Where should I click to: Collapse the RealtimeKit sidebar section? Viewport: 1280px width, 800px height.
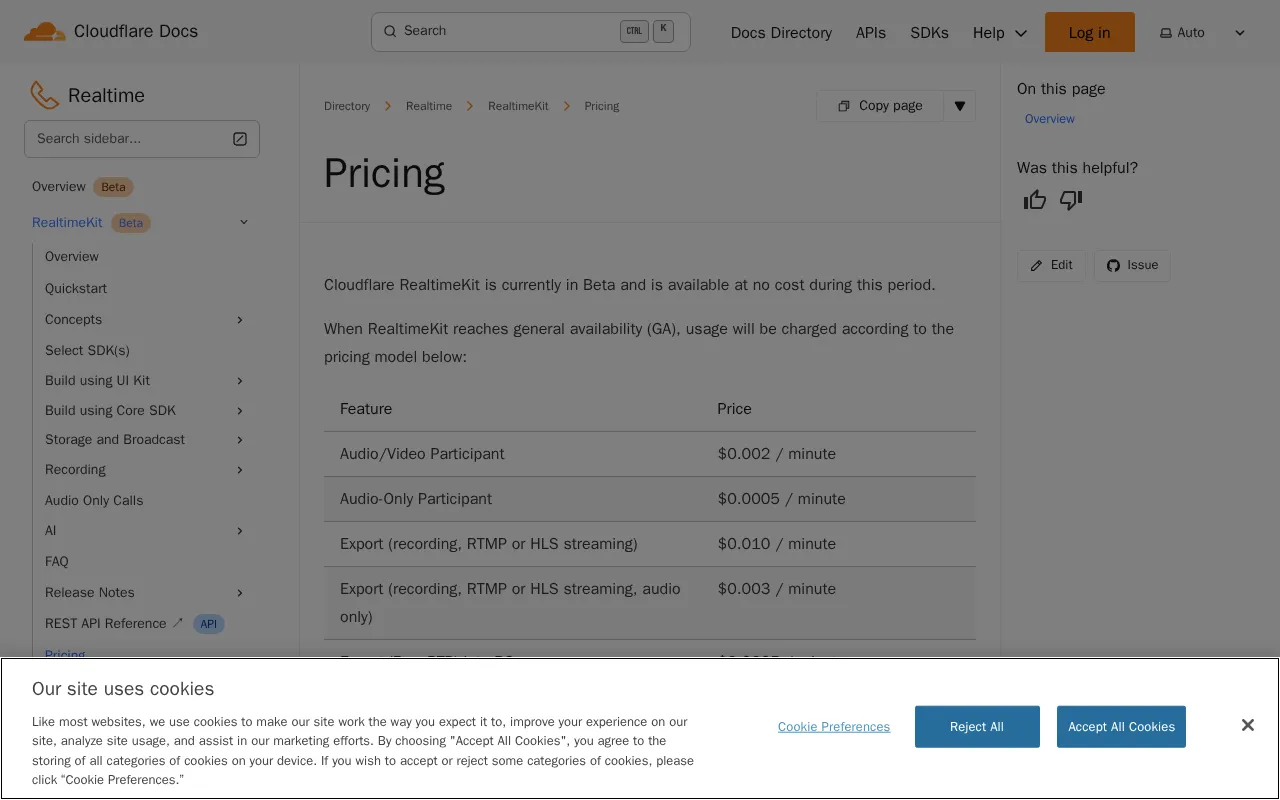tap(244, 222)
